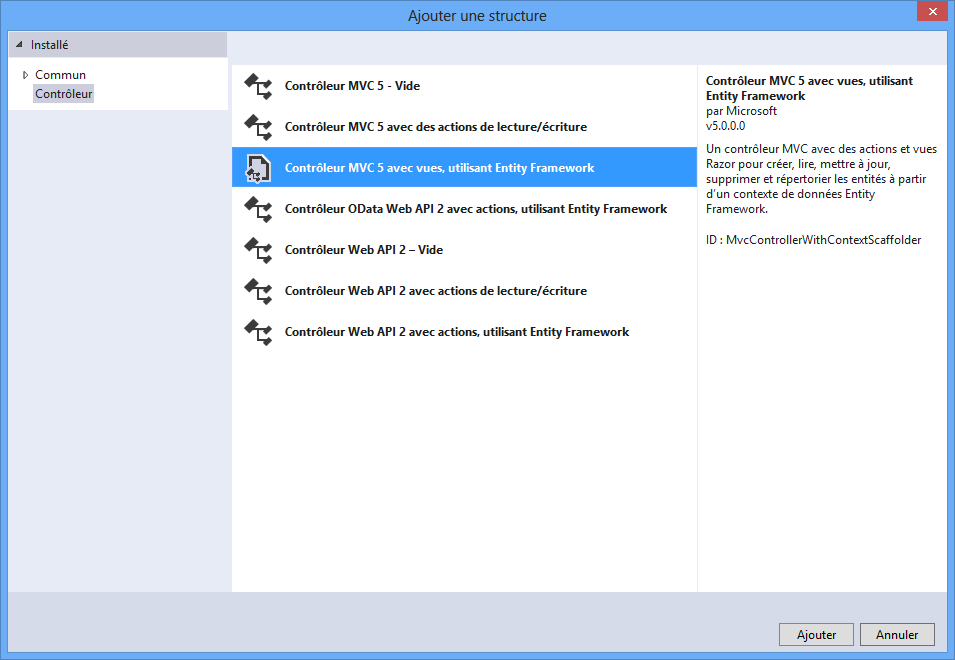This screenshot has height=660, width=955.
Task: Click icon of Web API 2 Entity Framework controller
Action: [258, 332]
